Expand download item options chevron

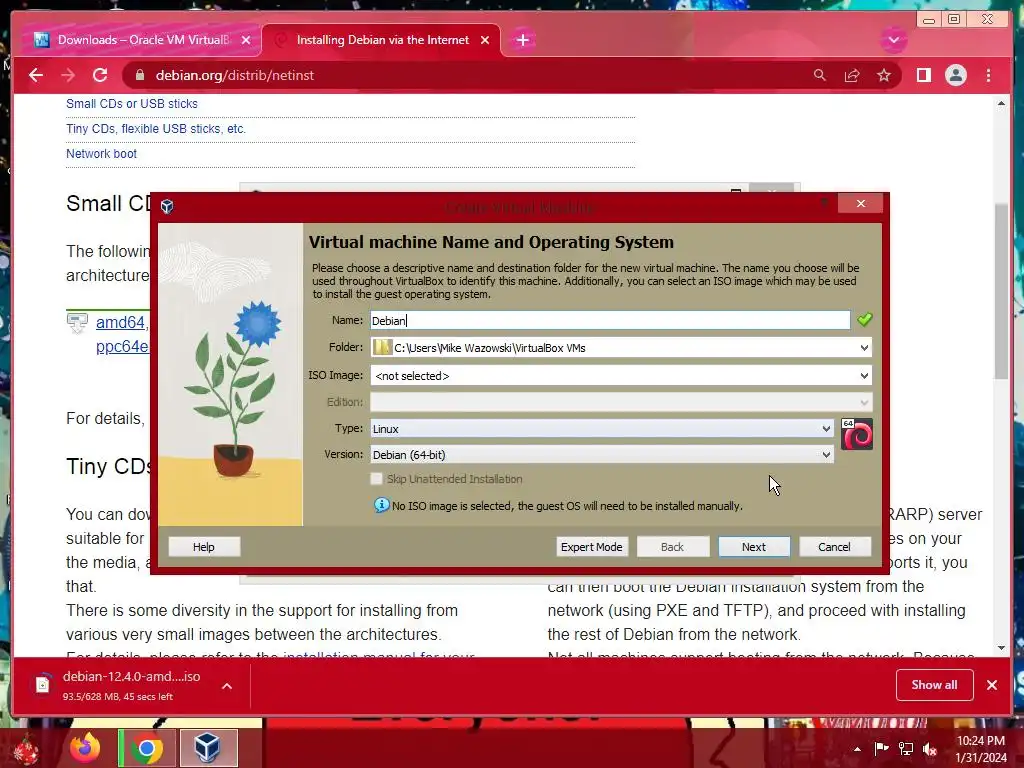tap(227, 686)
